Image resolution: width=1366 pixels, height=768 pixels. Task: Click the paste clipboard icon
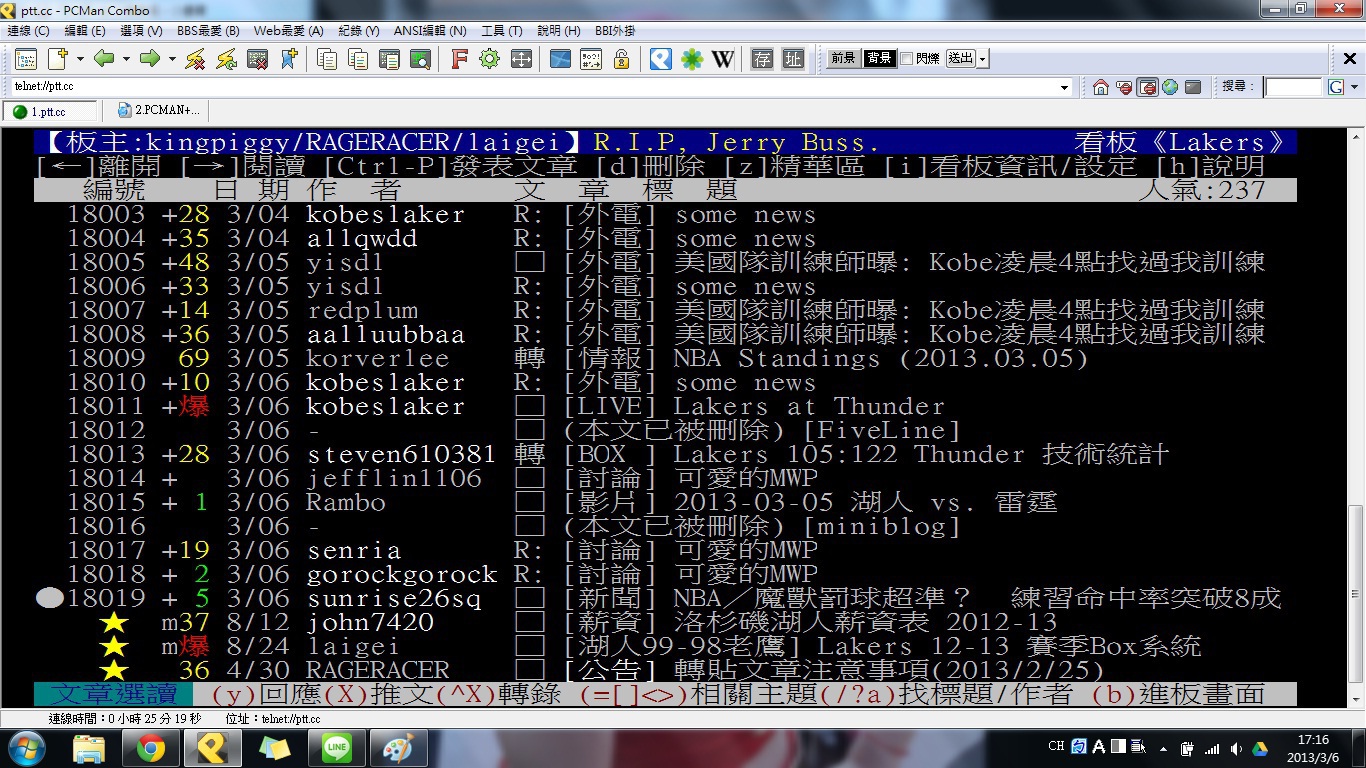pos(388,59)
